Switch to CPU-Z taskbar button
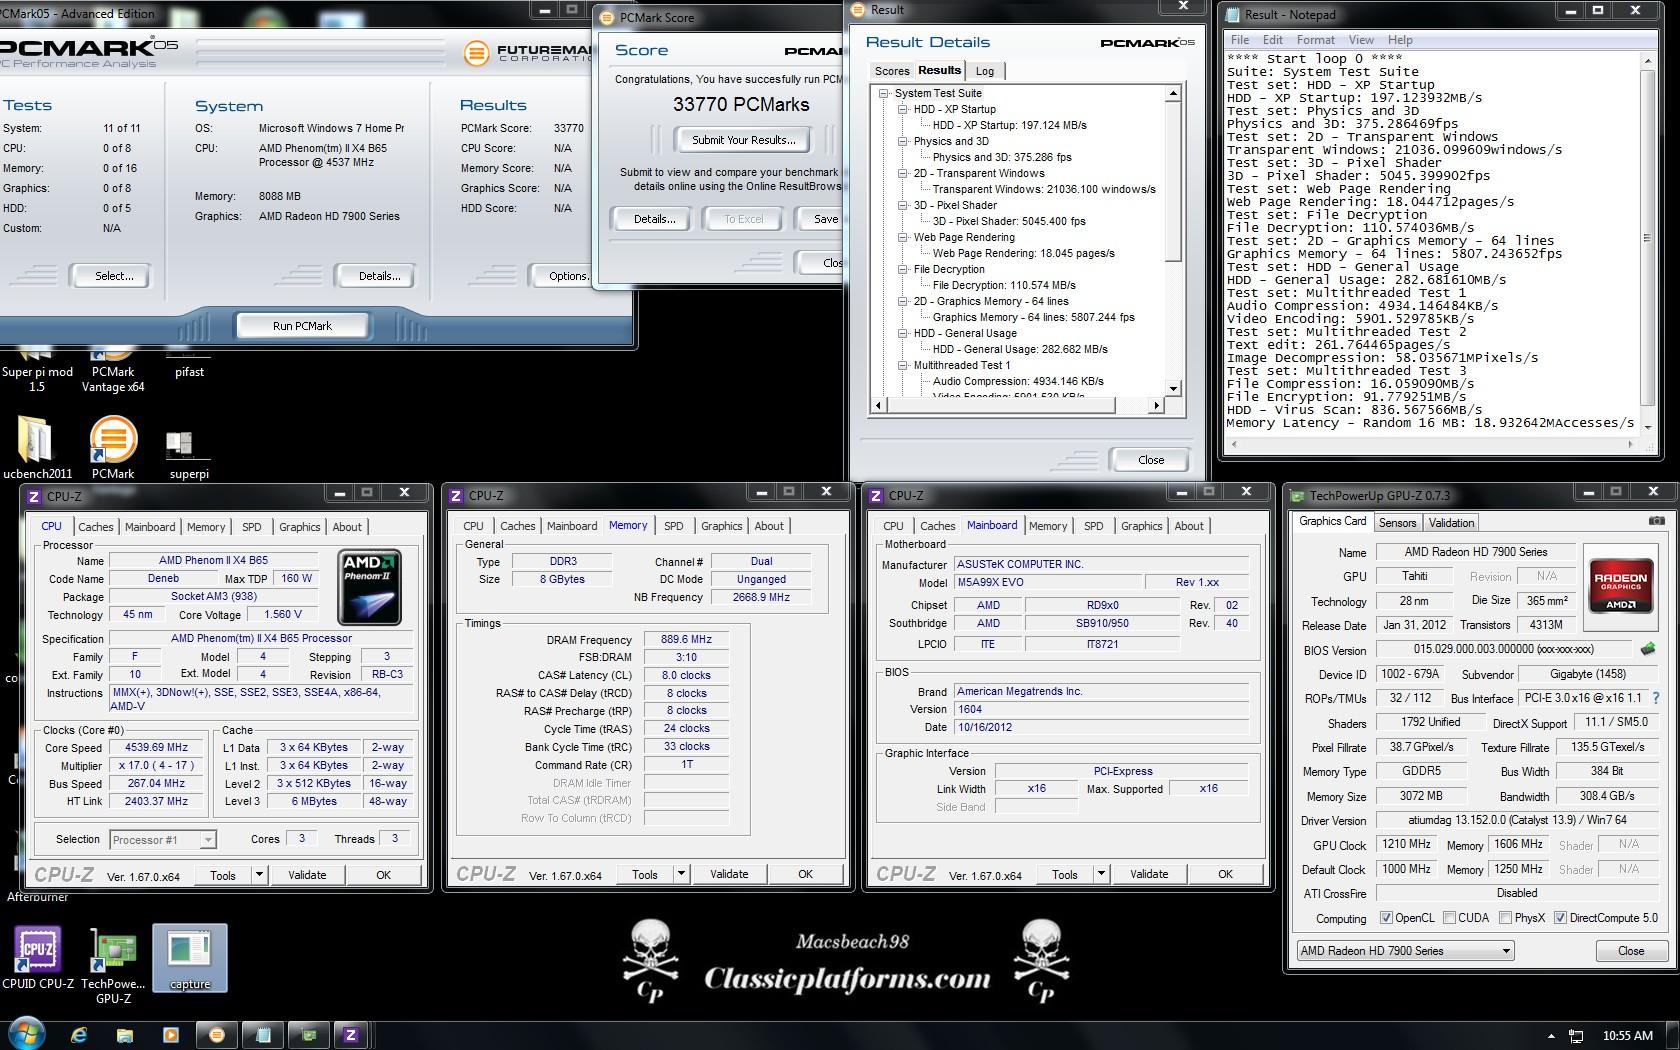This screenshot has width=1680, height=1050. pos(351,1035)
